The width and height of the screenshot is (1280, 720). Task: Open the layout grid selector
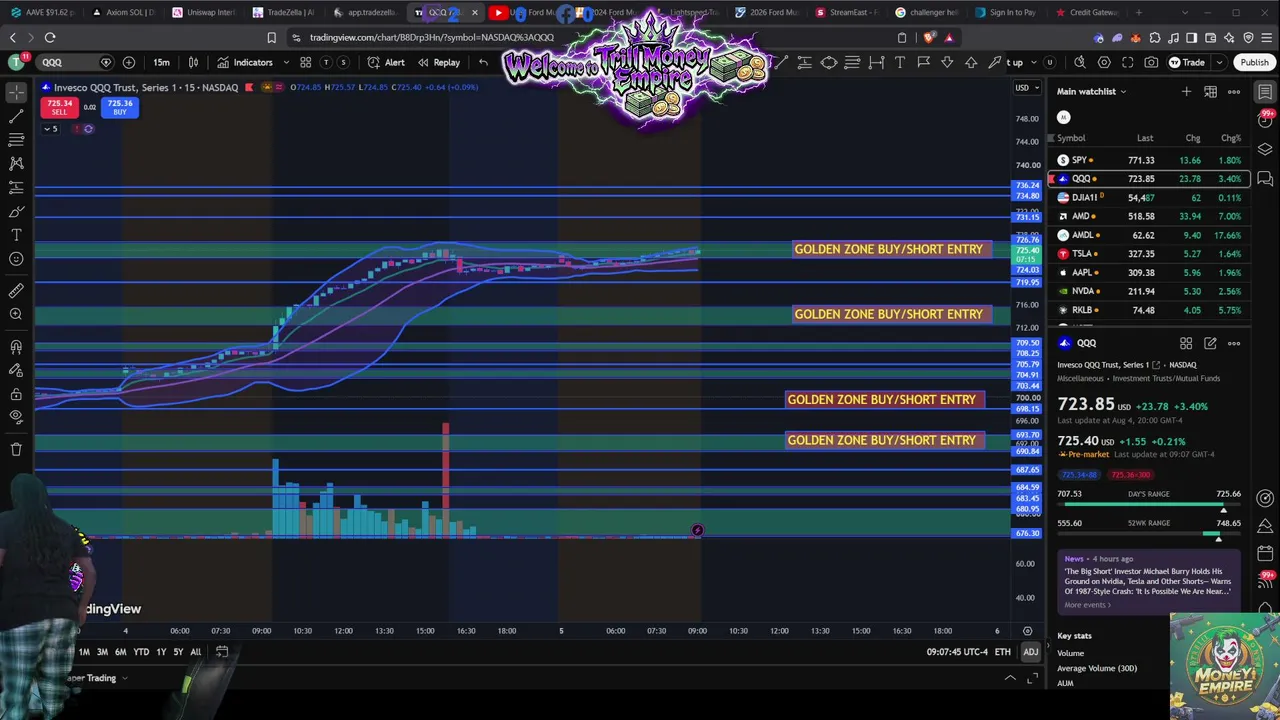306,62
